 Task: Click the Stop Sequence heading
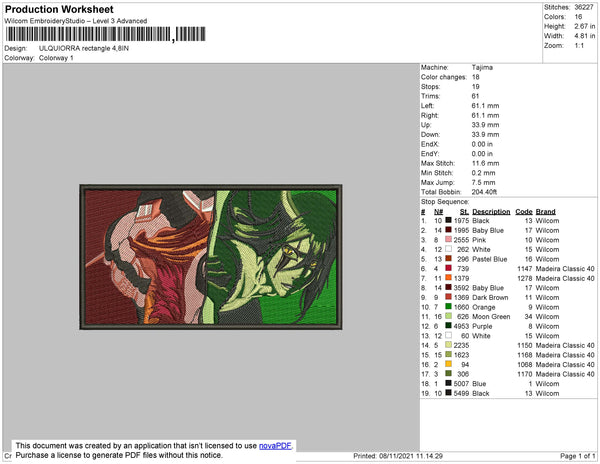[x=445, y=202]
